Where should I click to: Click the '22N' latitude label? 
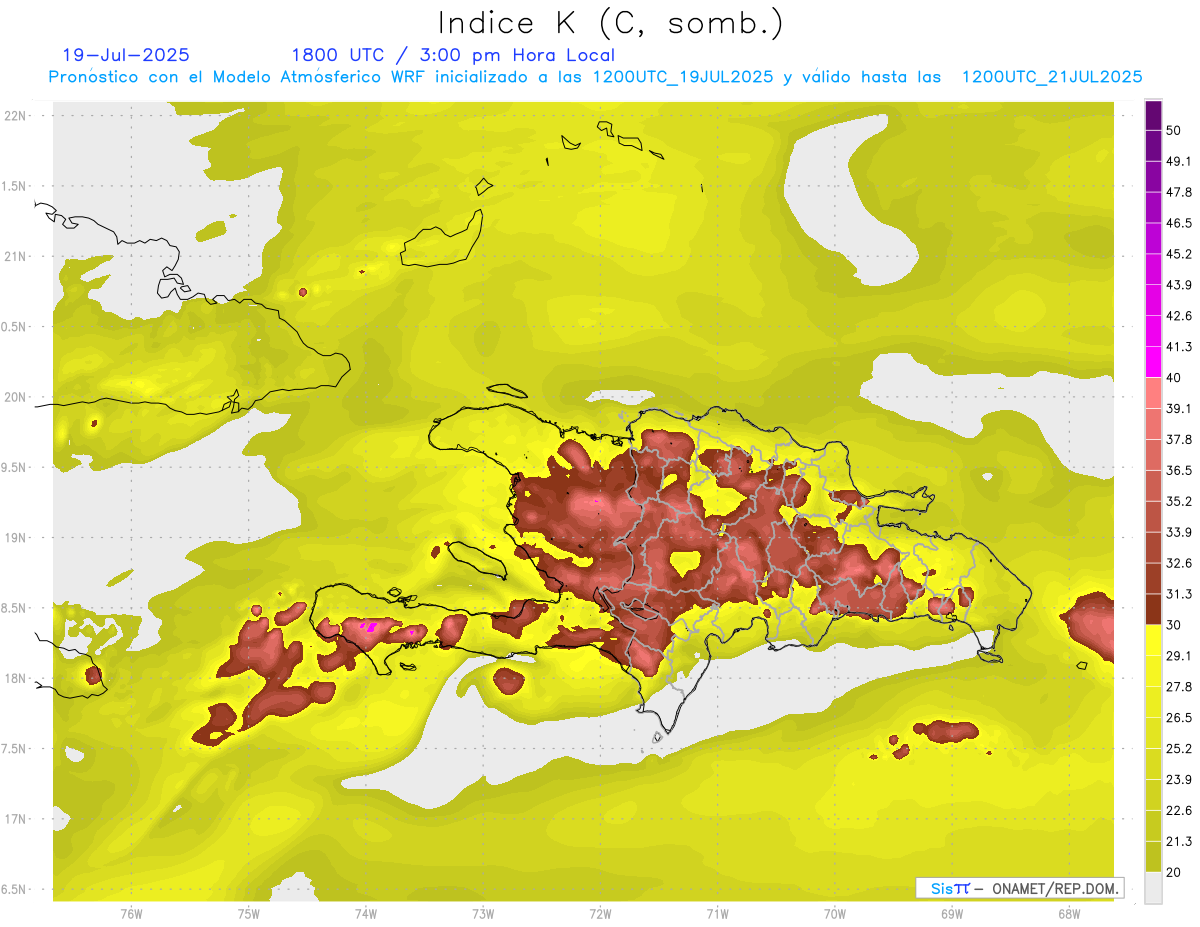(15, 116)
